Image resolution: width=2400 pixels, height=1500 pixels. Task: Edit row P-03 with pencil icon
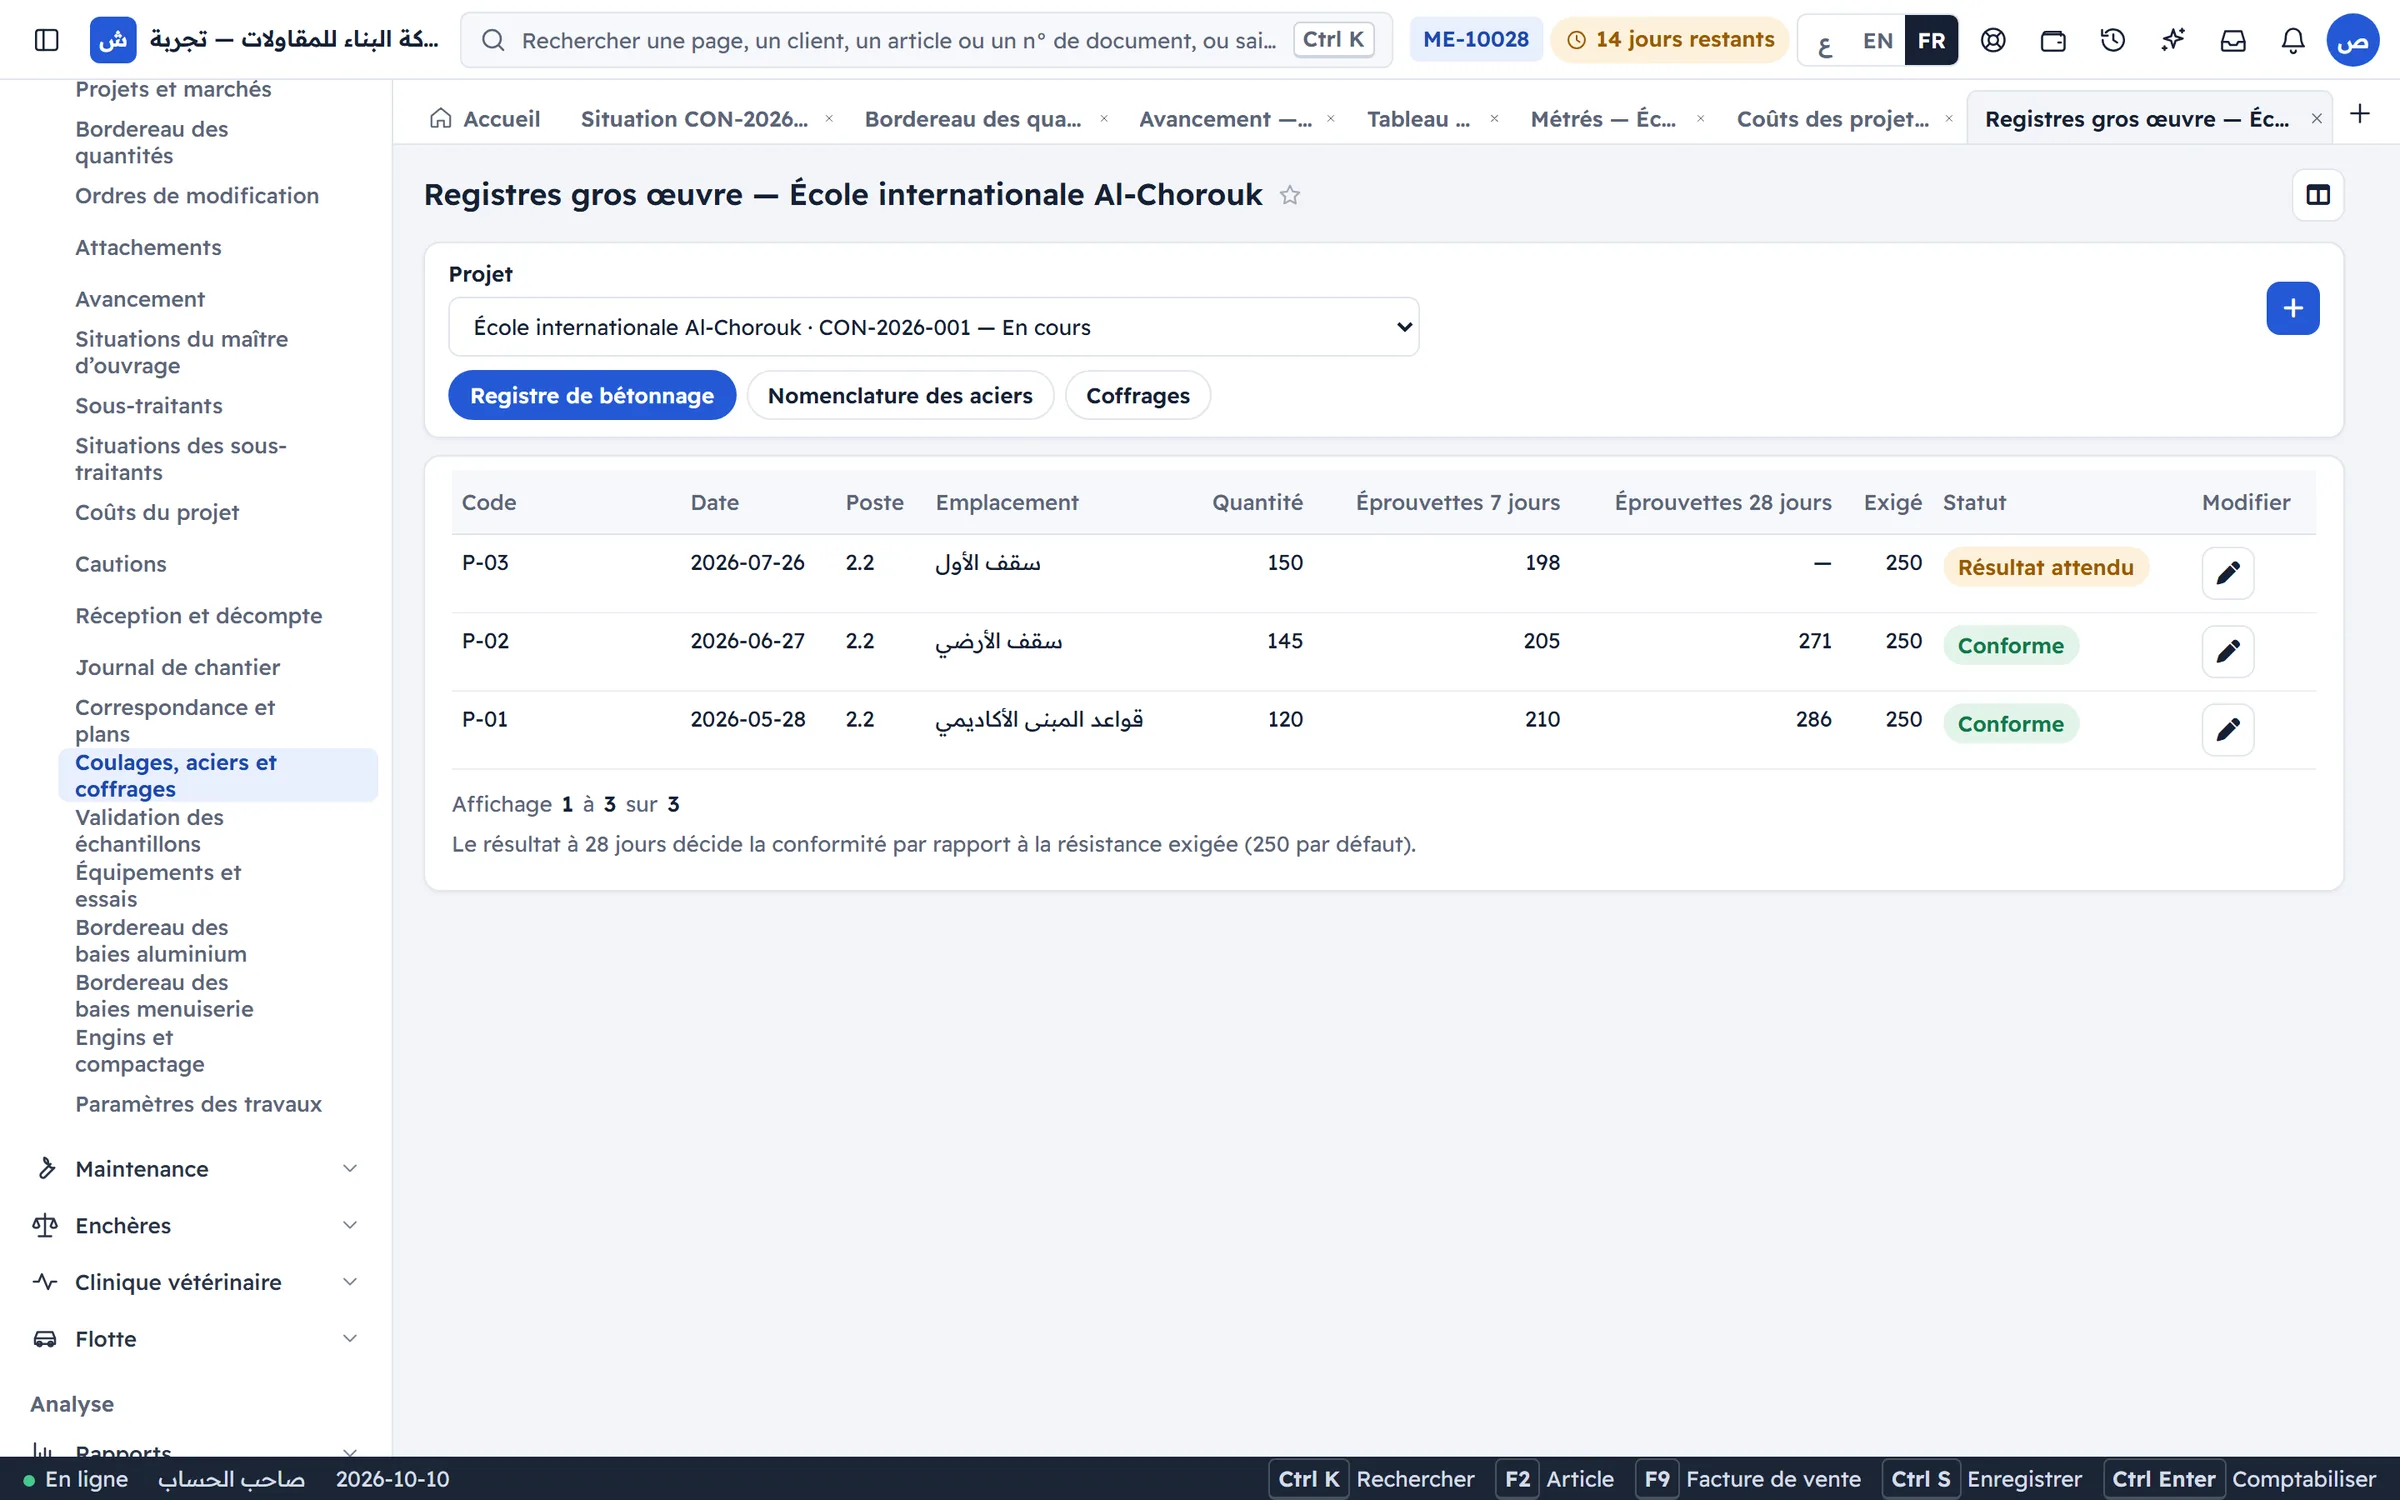coord(2228,573)
